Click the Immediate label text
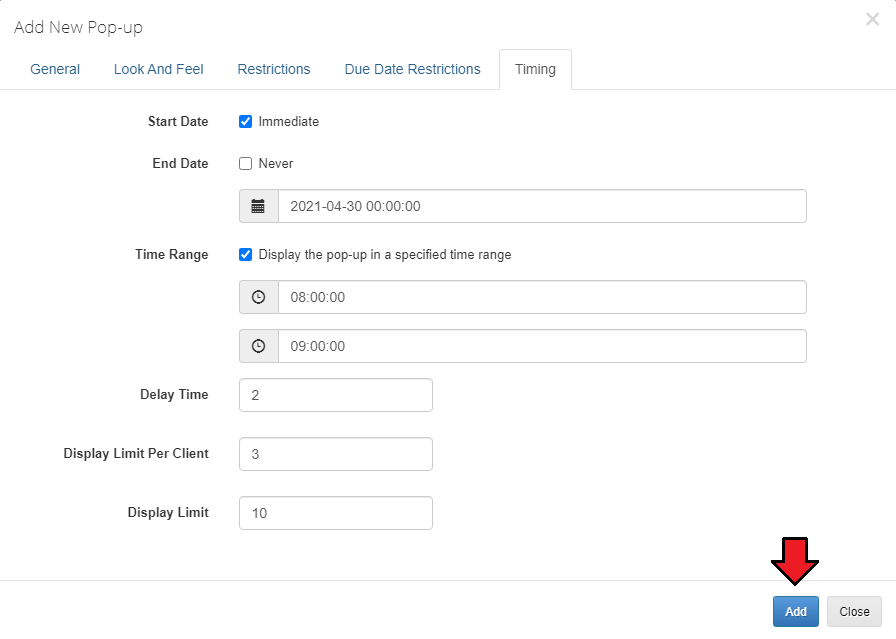 [289, 122]
